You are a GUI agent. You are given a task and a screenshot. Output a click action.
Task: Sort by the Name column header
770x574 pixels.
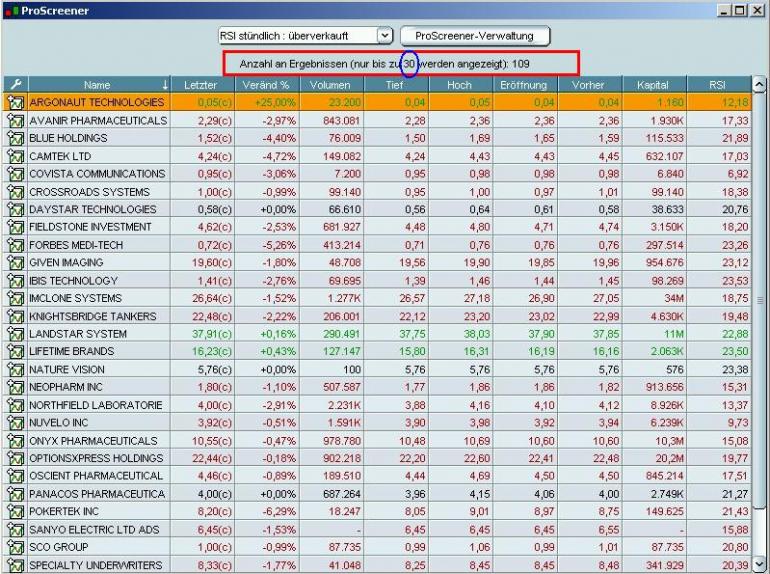[97, 85]
